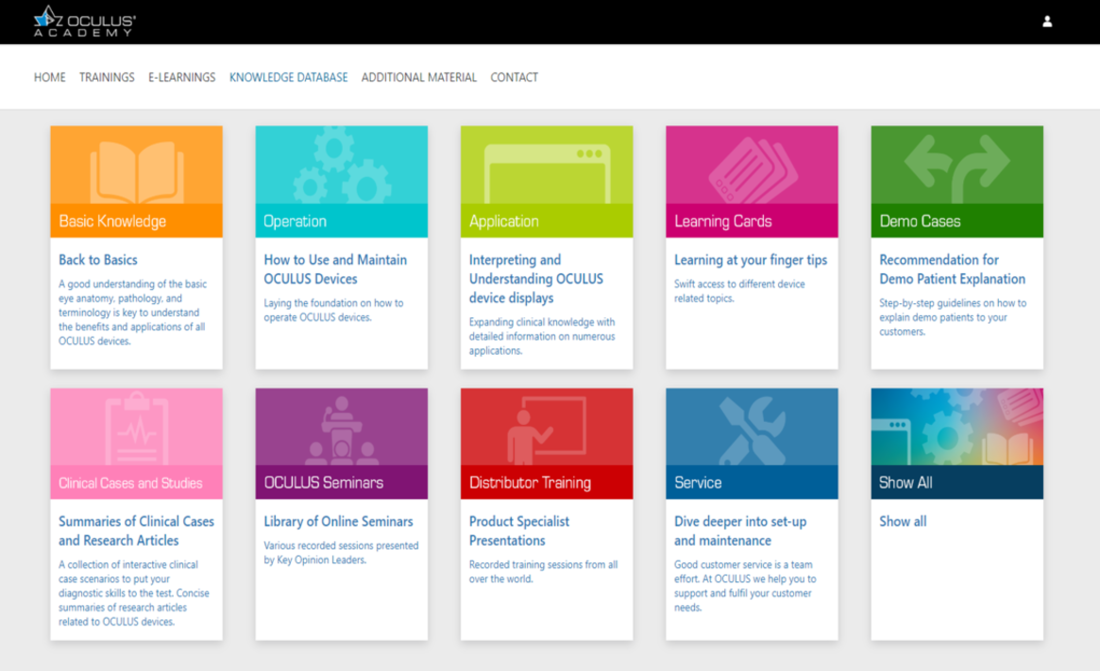Open the Back to Basics link
The width and height of the screenshot is (1100, 671).
coord(98,260)
